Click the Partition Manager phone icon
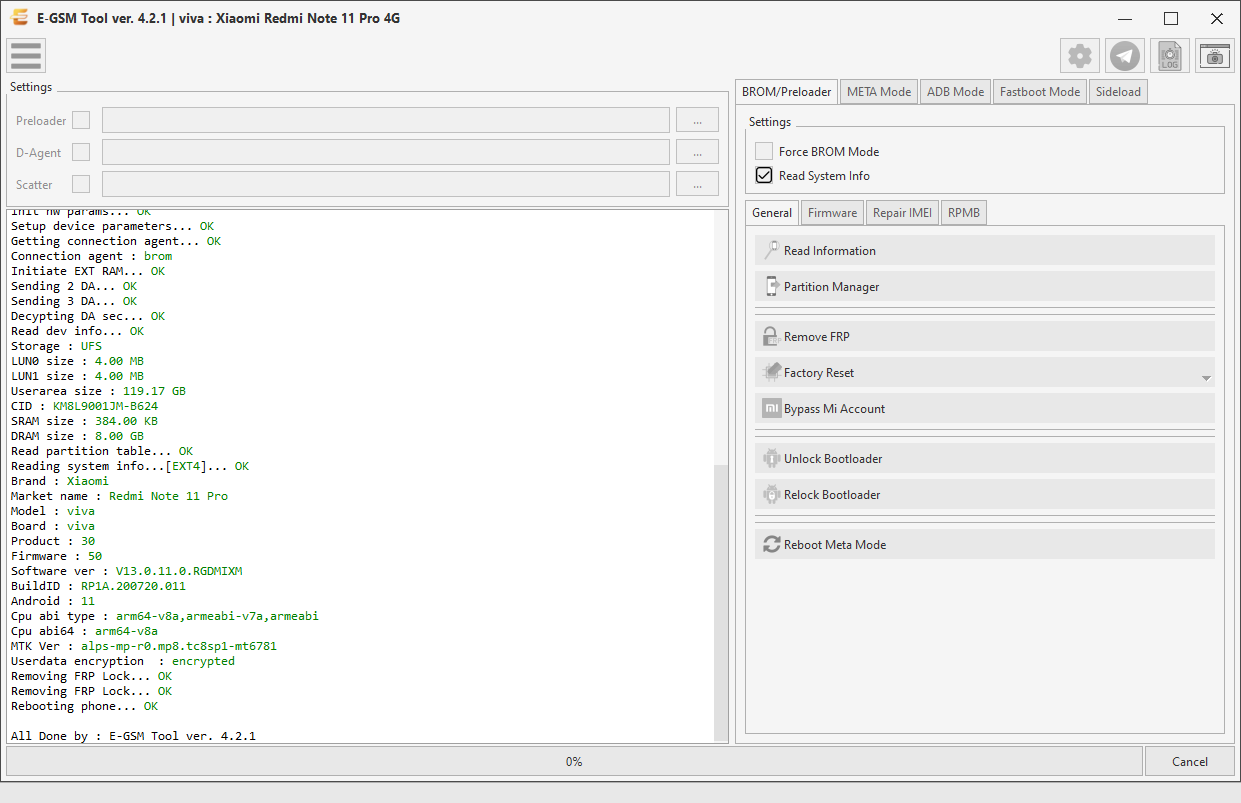This screenshot has height=803, width=1241. point(771,286)
